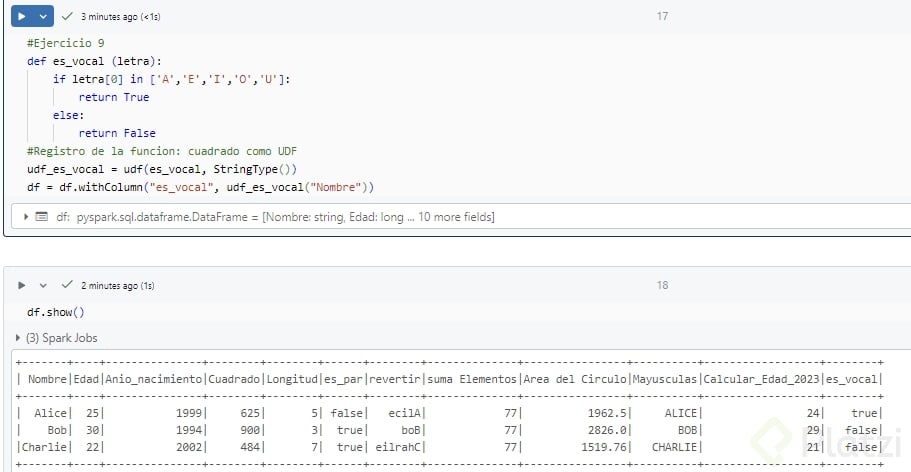This screenshot has height=472, width=911.
Task: Place cursor in the df.show() code line
Action: click(x=56, y=312)
